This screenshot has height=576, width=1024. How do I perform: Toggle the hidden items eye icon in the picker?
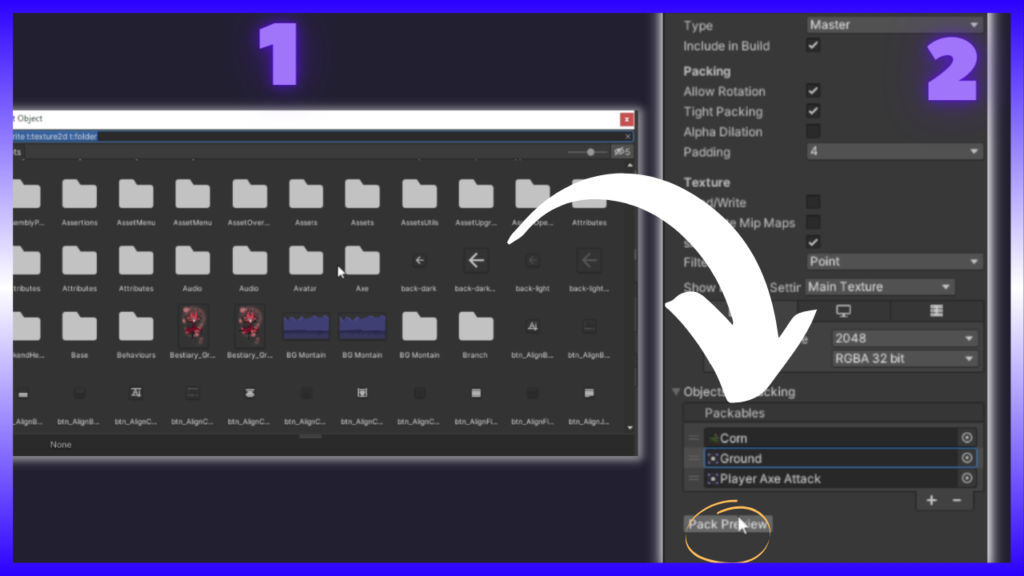click(621, 152)
